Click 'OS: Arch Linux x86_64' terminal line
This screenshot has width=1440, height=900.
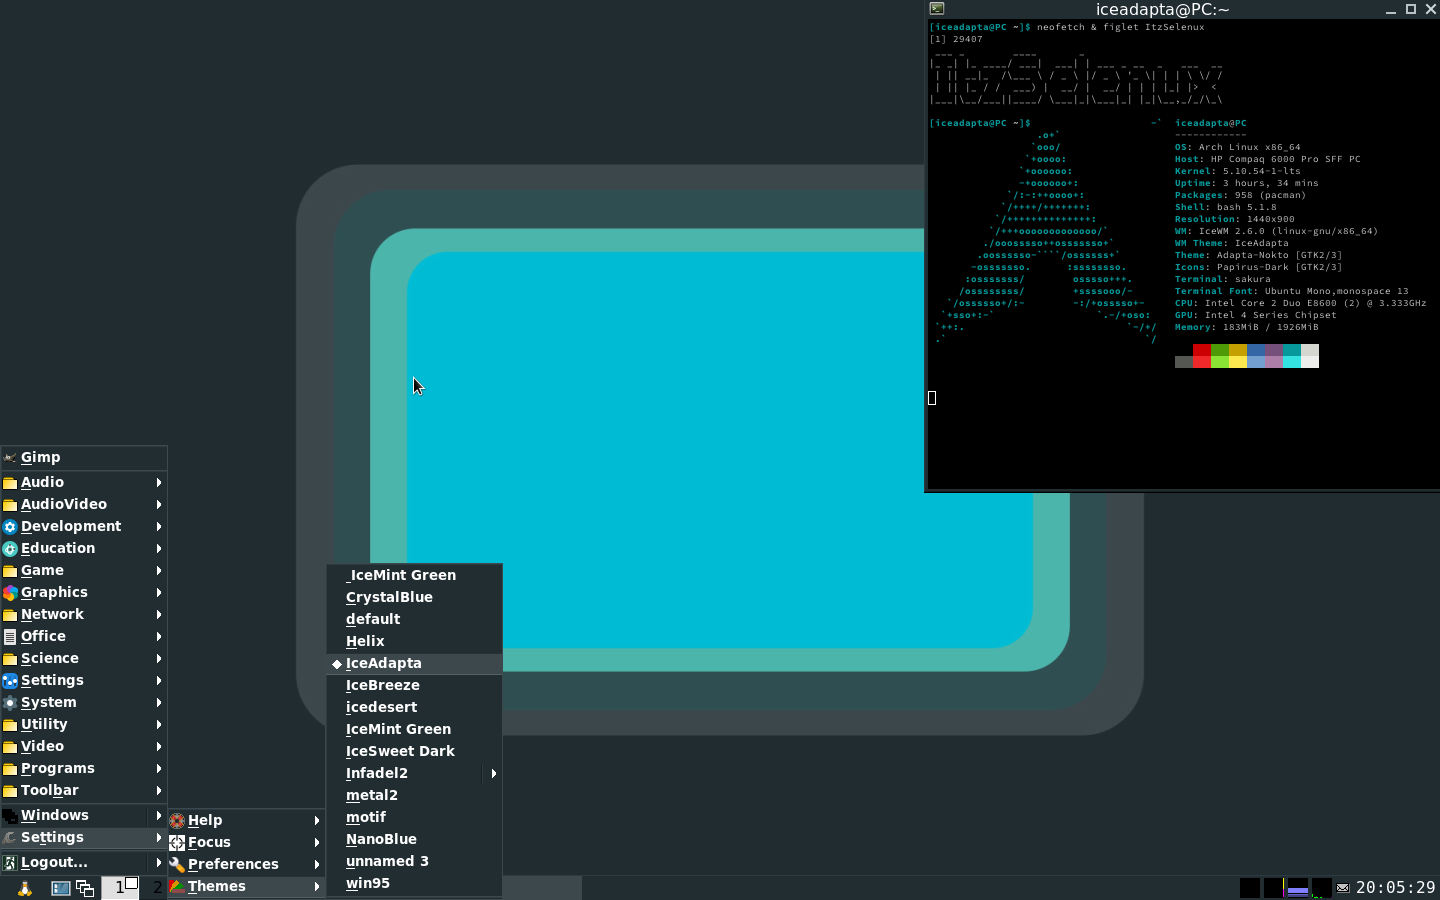(x=1238, y=147)
